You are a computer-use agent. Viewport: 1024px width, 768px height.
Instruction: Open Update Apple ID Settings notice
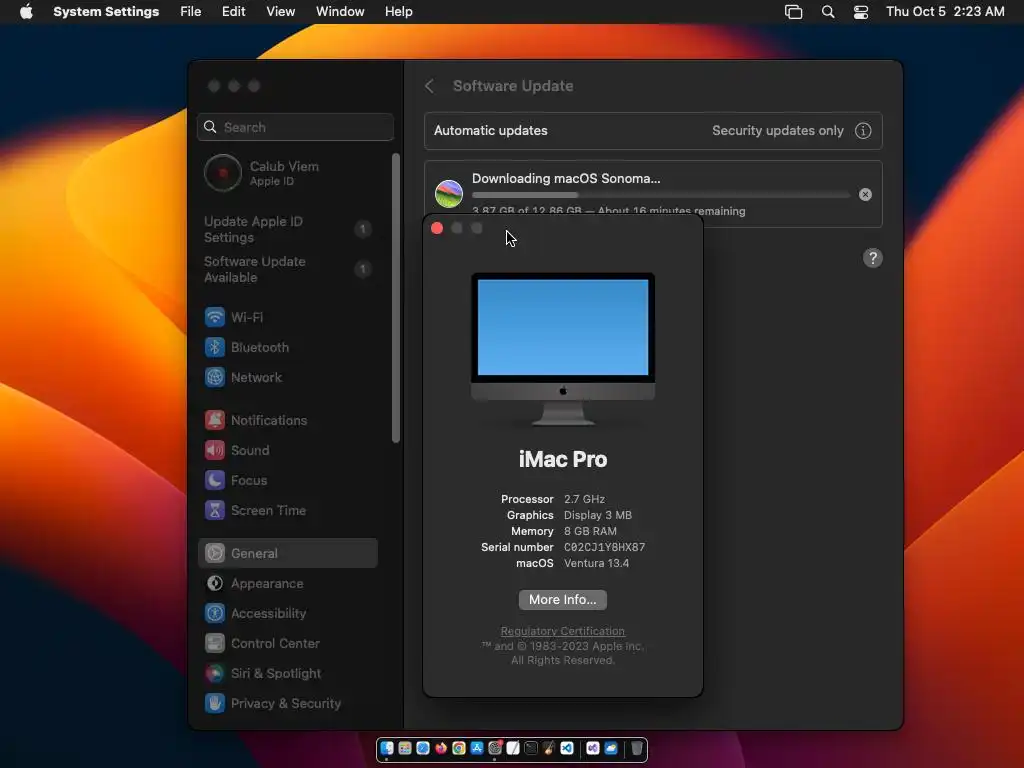[287, 229]
